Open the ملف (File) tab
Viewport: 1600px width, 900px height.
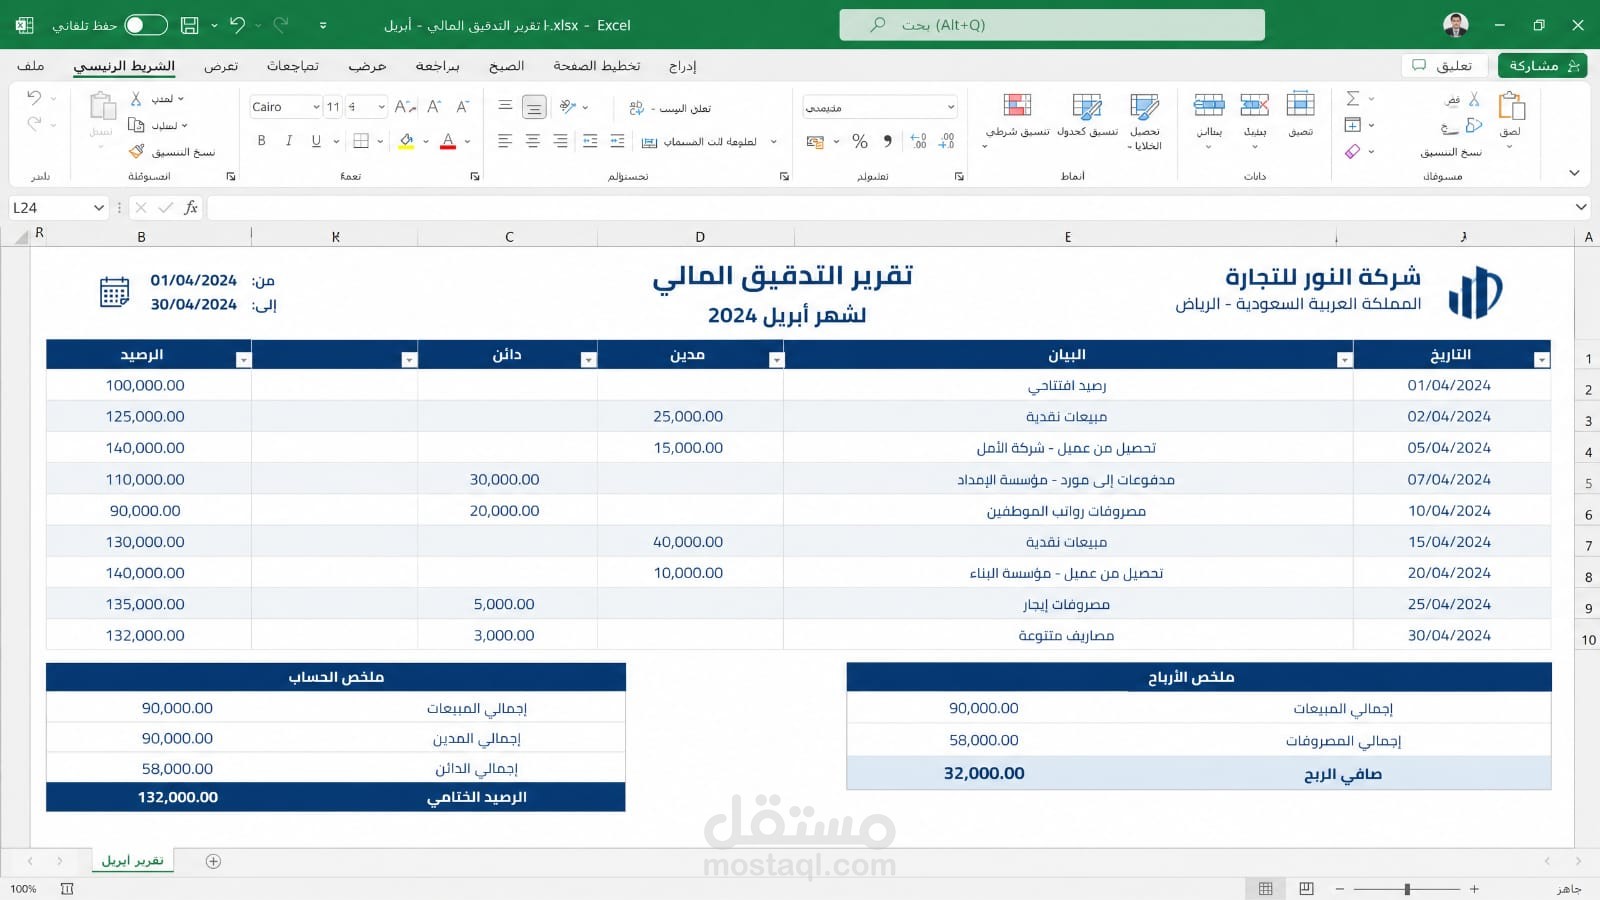pyautogui.click(x=31, y=66)
